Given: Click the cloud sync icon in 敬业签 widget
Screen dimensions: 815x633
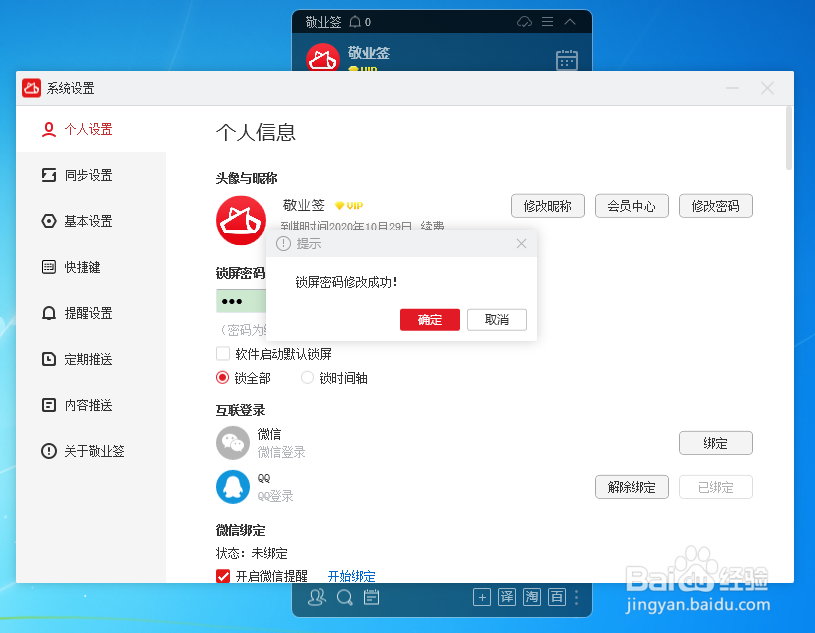Looking at the screenshot, I should click(524, 22).
